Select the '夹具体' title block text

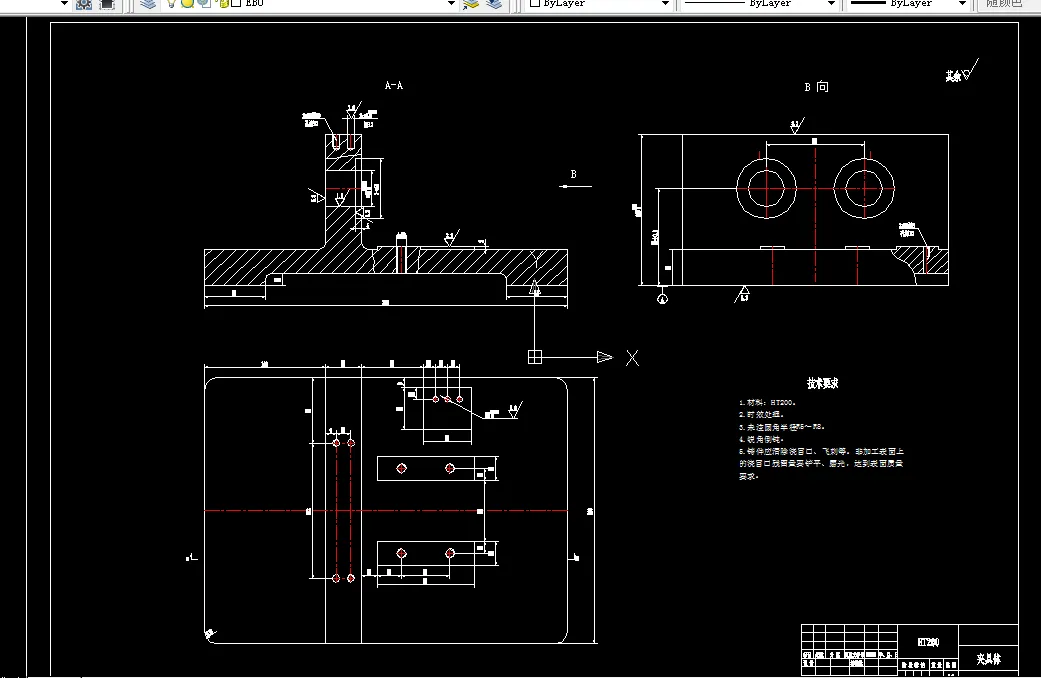click(x=989, y=659)
